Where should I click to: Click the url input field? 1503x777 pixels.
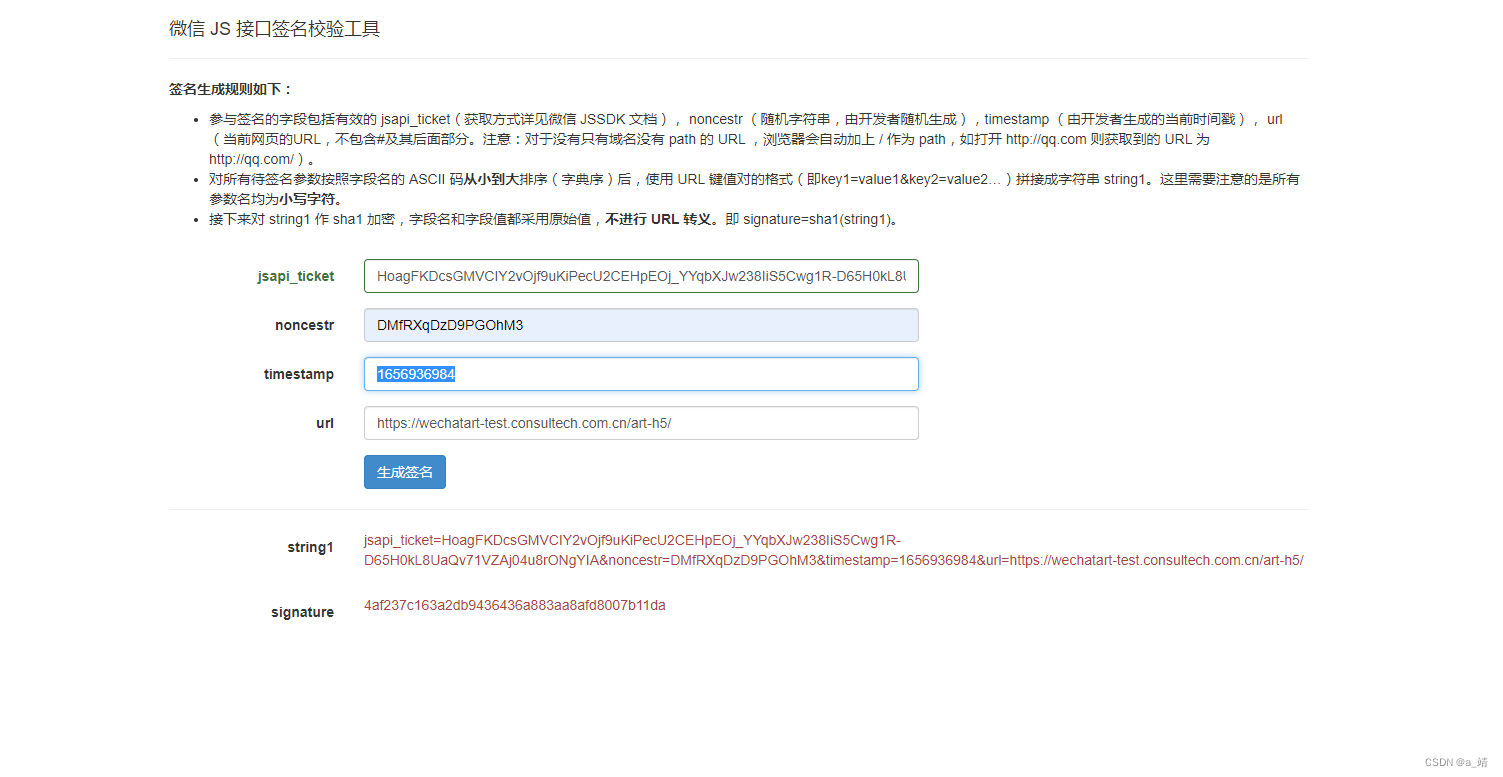640,422
